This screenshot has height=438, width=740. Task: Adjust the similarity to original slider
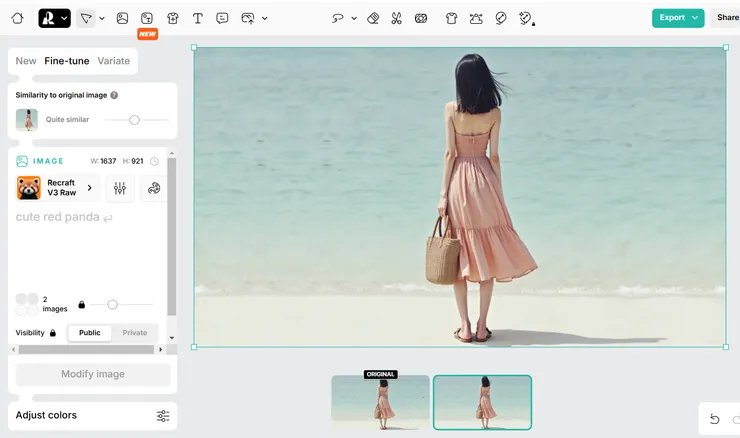pyautogui.click(x=134, y=120)
